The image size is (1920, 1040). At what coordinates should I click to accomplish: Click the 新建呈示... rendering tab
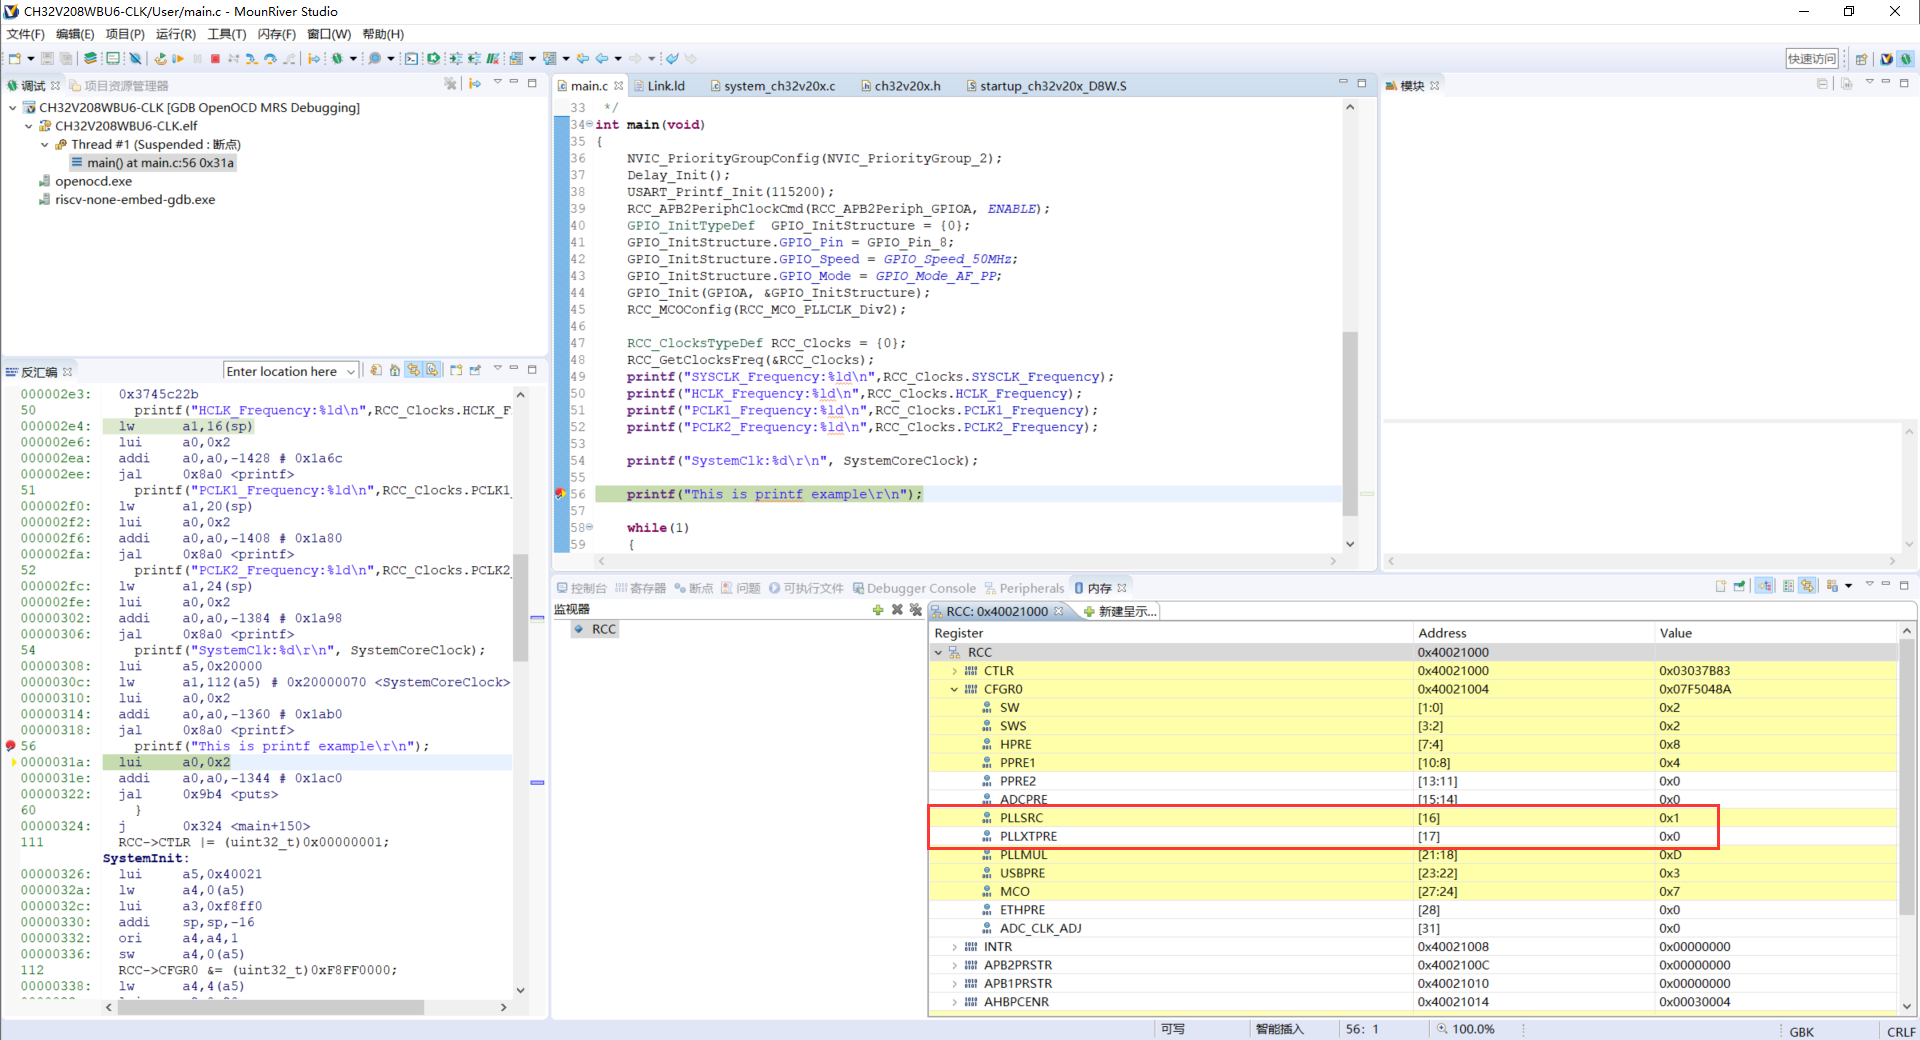[1121, 611]
